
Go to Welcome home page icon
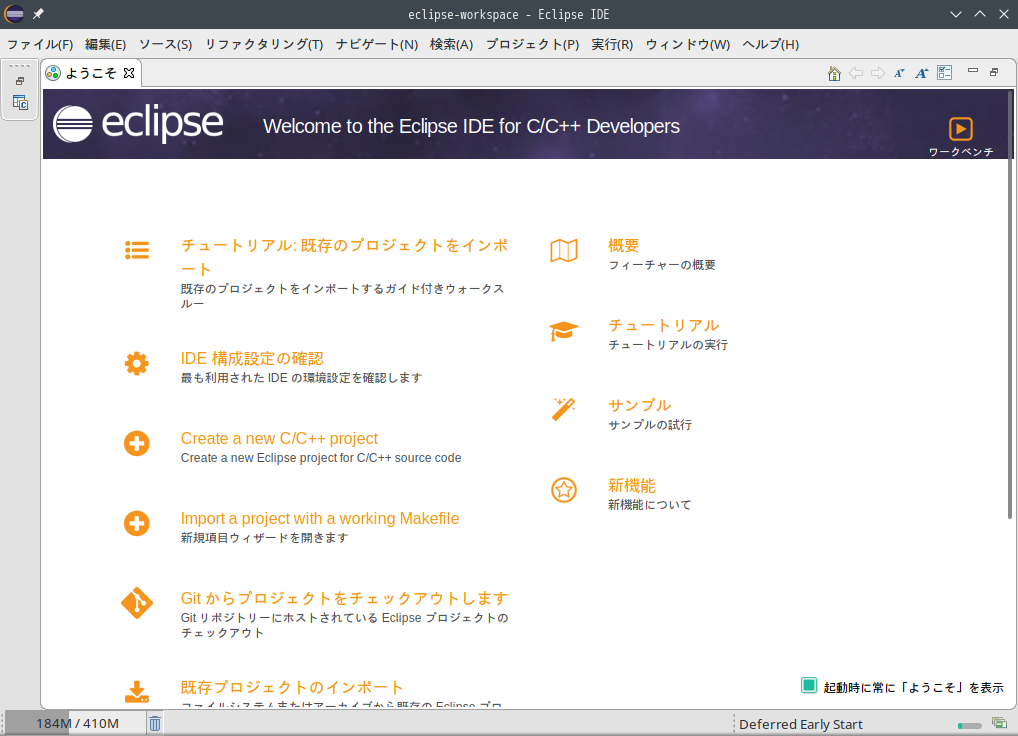tap(834, 73)
